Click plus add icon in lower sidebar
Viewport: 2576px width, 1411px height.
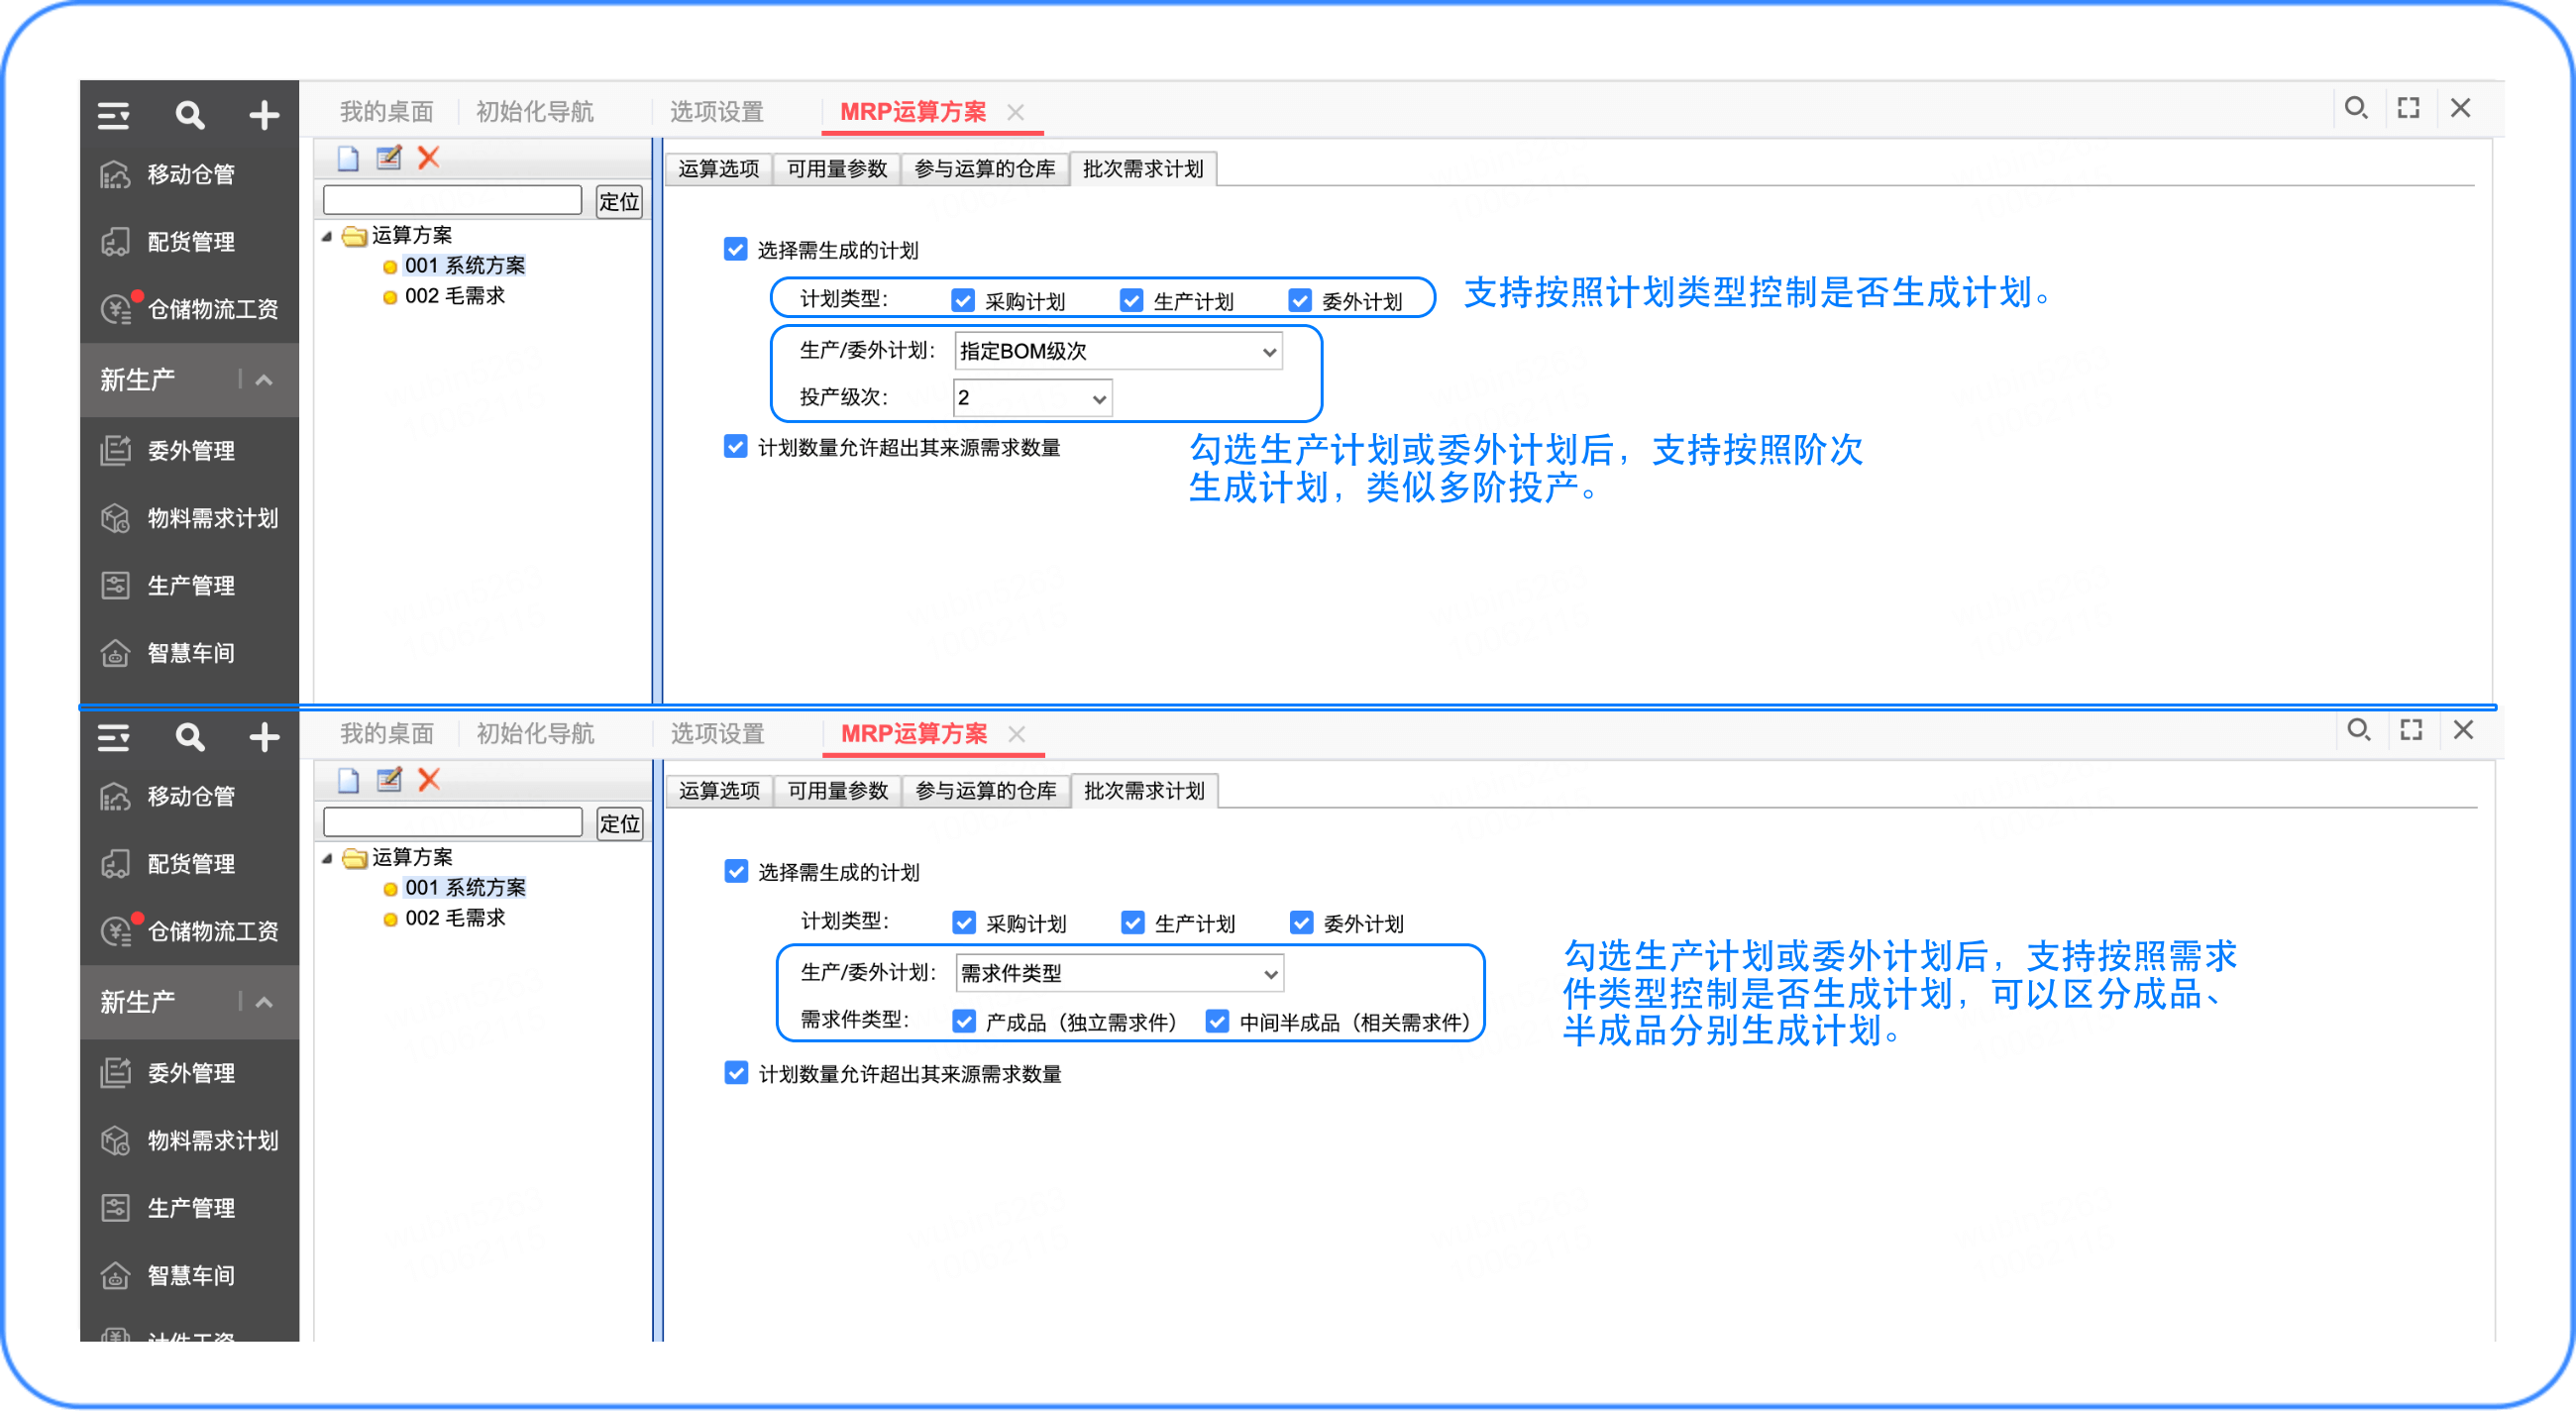(264, 738)
